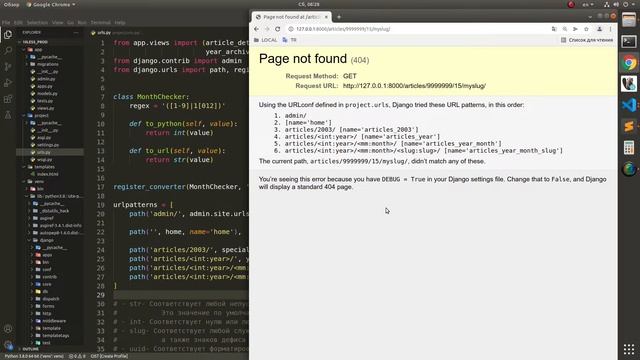Click the Chrome address bar URL
The width and height of the screenshot is (640, 360).
(x=343, y=29)
